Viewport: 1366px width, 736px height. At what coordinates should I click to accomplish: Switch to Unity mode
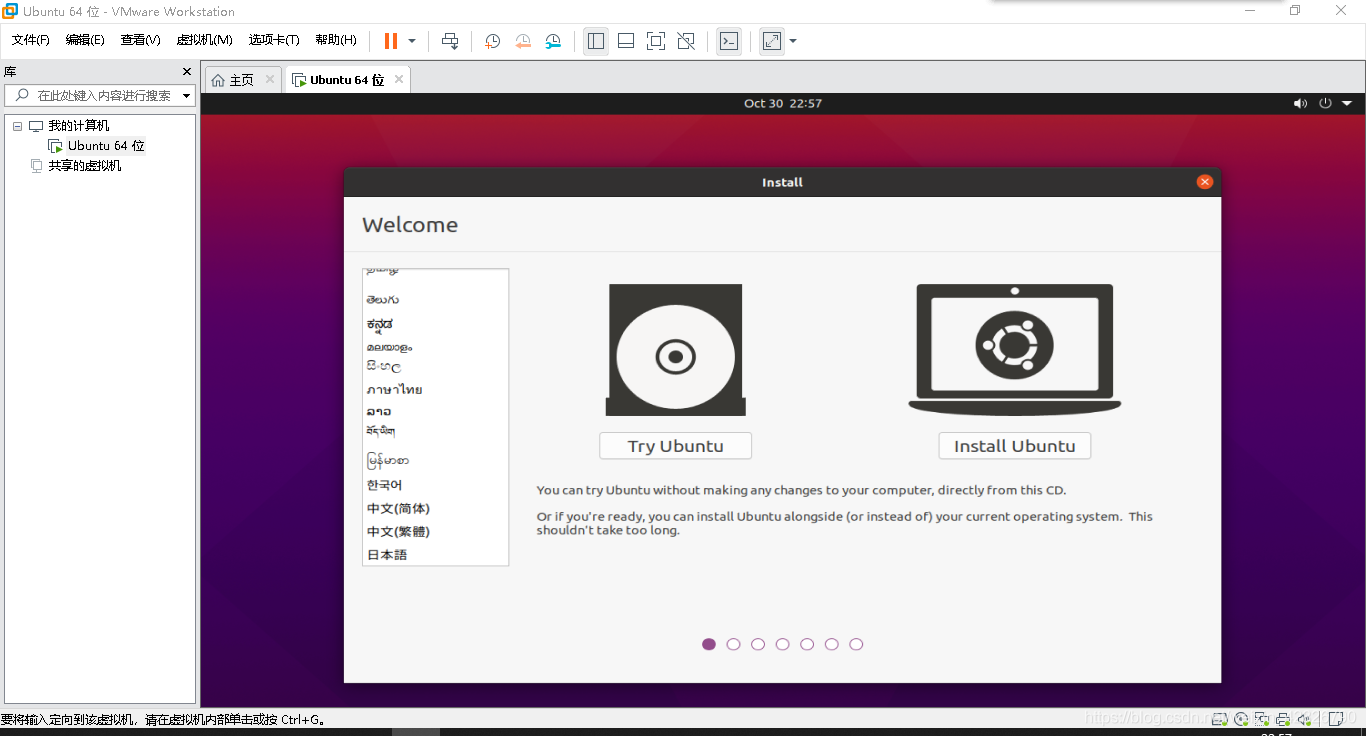click(x=686, y=41)
